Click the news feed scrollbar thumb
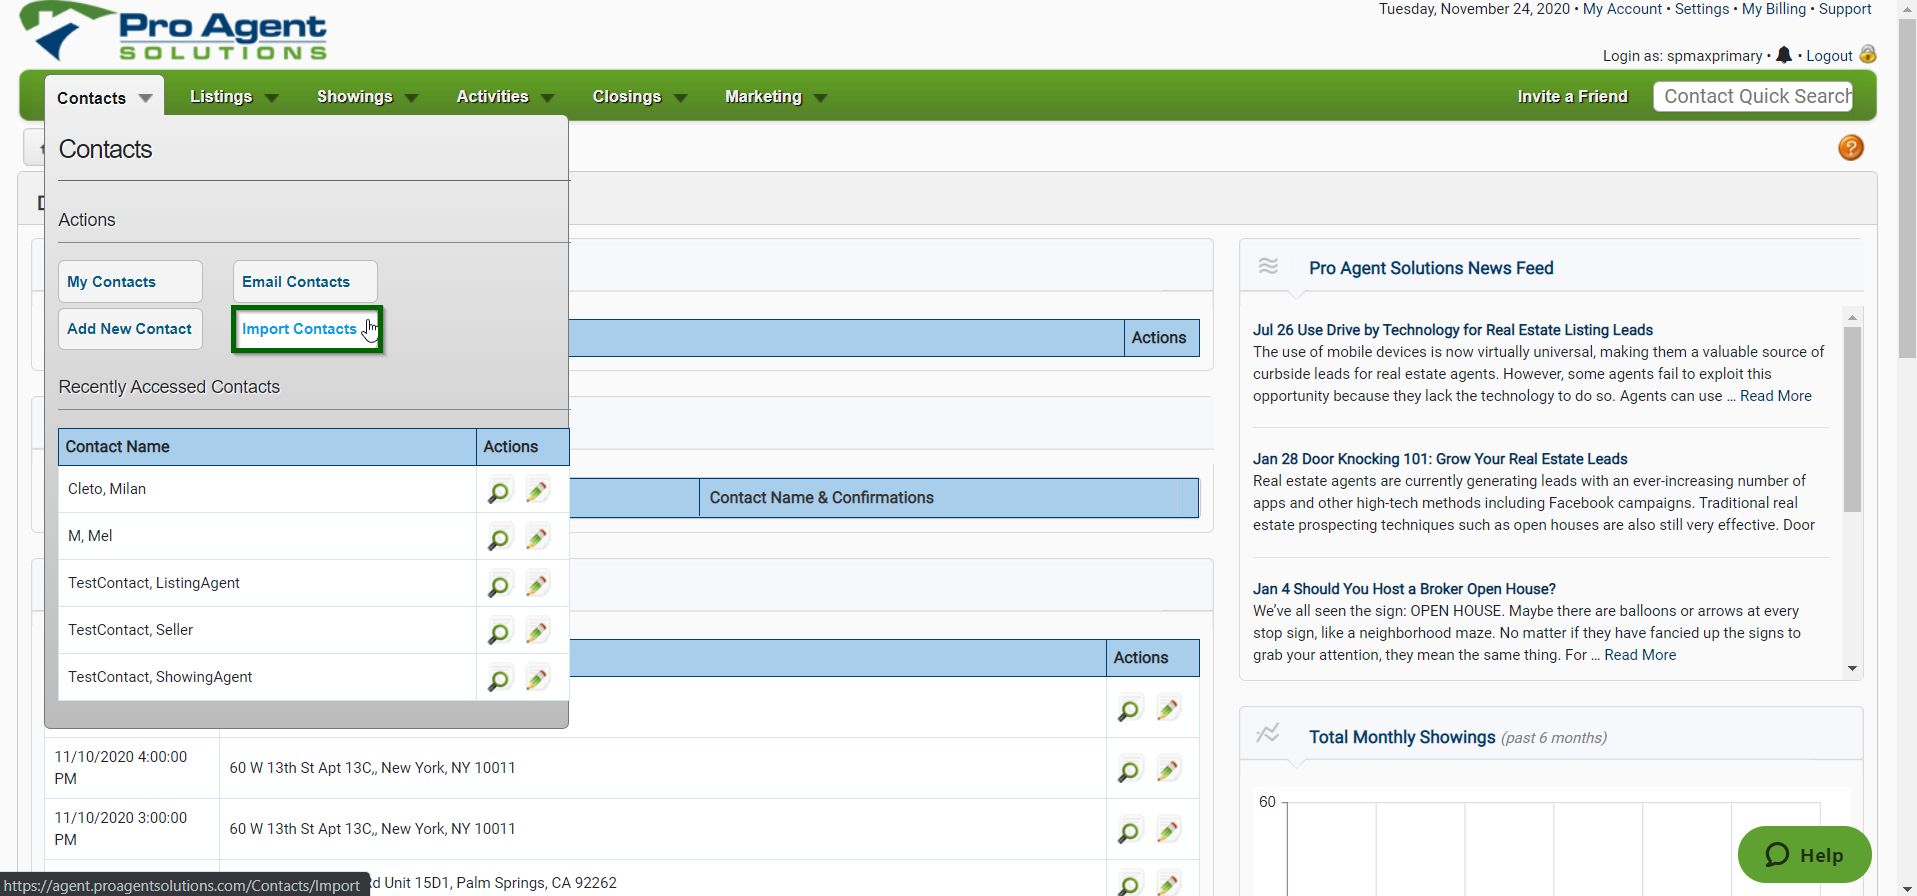 (1852, 419)
